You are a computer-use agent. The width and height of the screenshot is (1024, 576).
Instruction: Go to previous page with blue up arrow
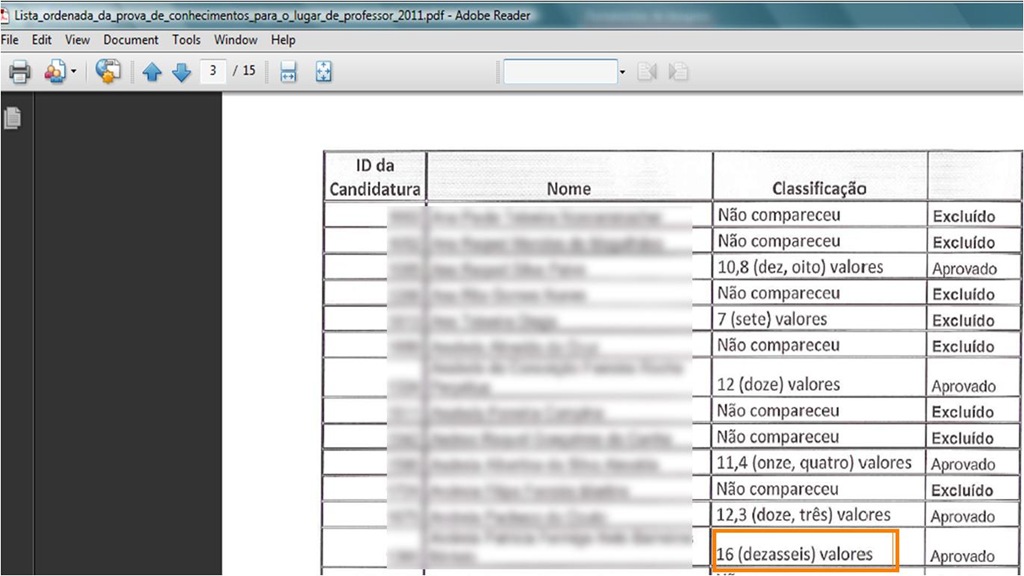[x=152, y=72]
